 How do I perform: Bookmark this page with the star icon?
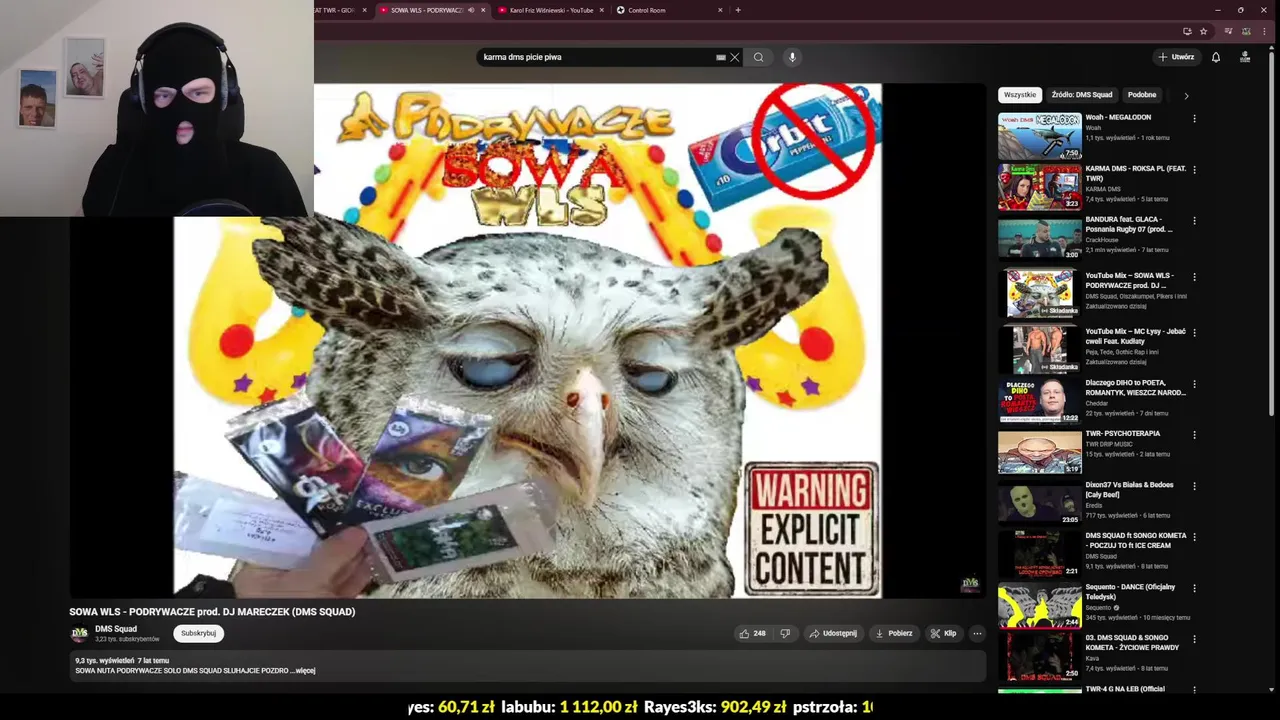[x=1203, y=31]
